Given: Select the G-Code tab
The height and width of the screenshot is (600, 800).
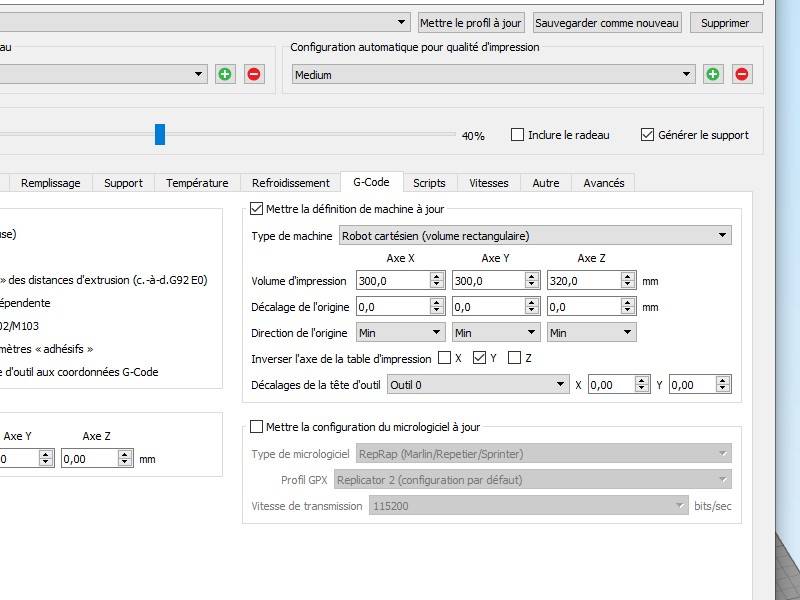Looking at the screenshot, I should pos(371,182).
